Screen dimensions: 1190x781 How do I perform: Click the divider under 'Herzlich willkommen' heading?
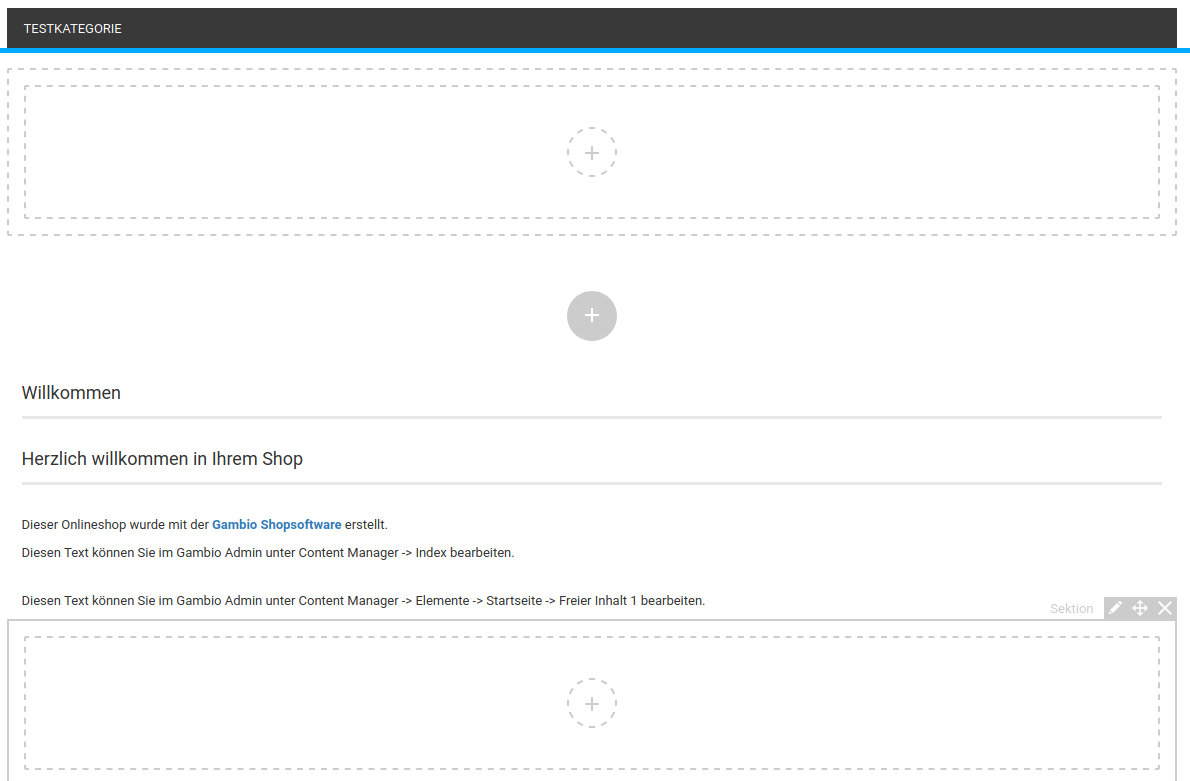592,483
